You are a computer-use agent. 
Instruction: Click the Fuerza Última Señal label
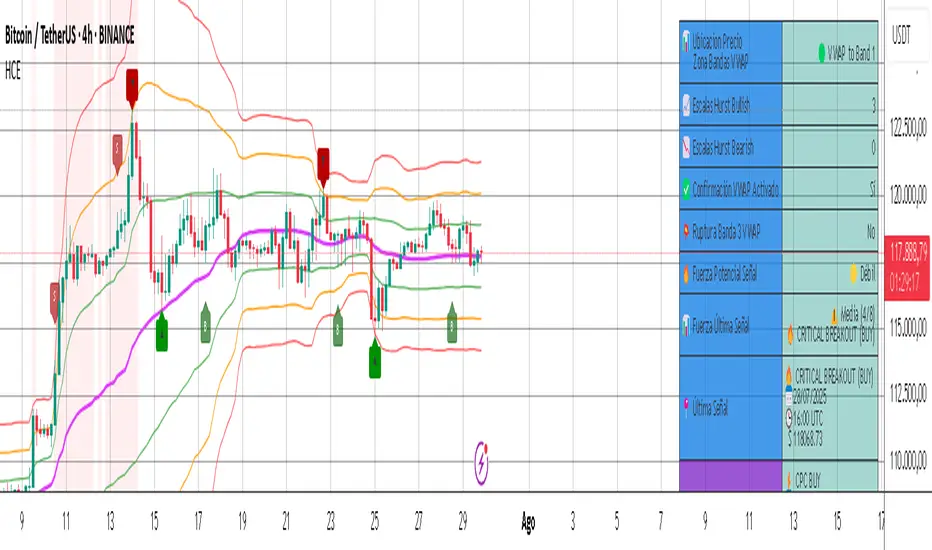pyautogui.click(x=720, y=326)
